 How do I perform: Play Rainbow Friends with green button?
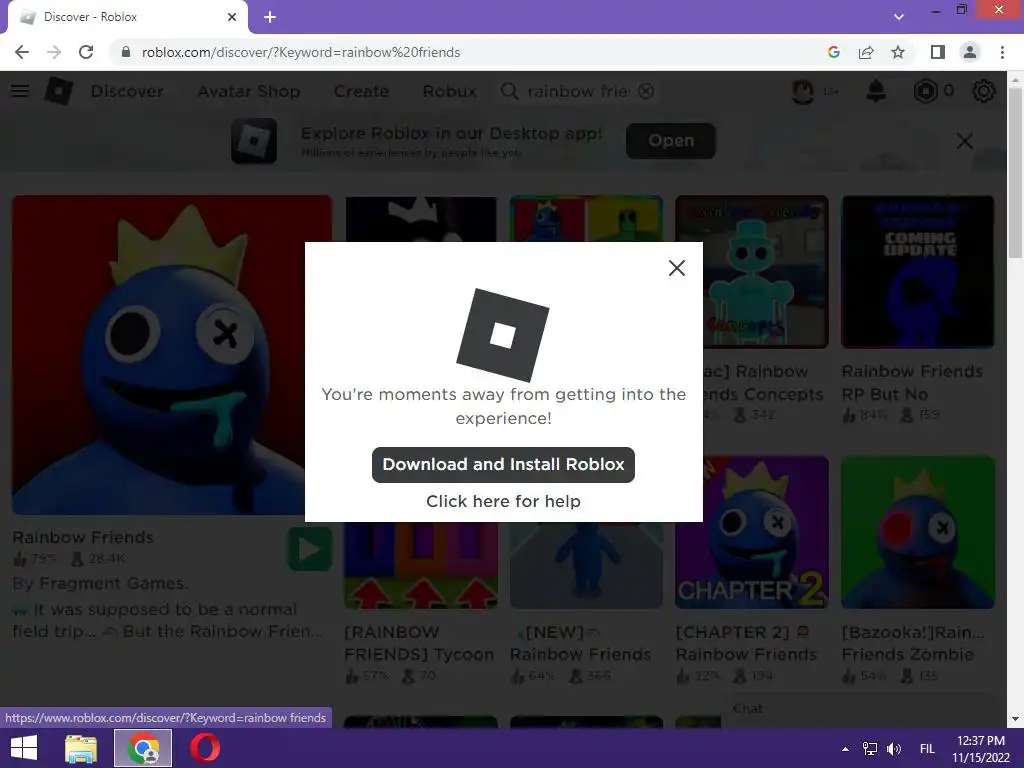click(x=309, y=549)
